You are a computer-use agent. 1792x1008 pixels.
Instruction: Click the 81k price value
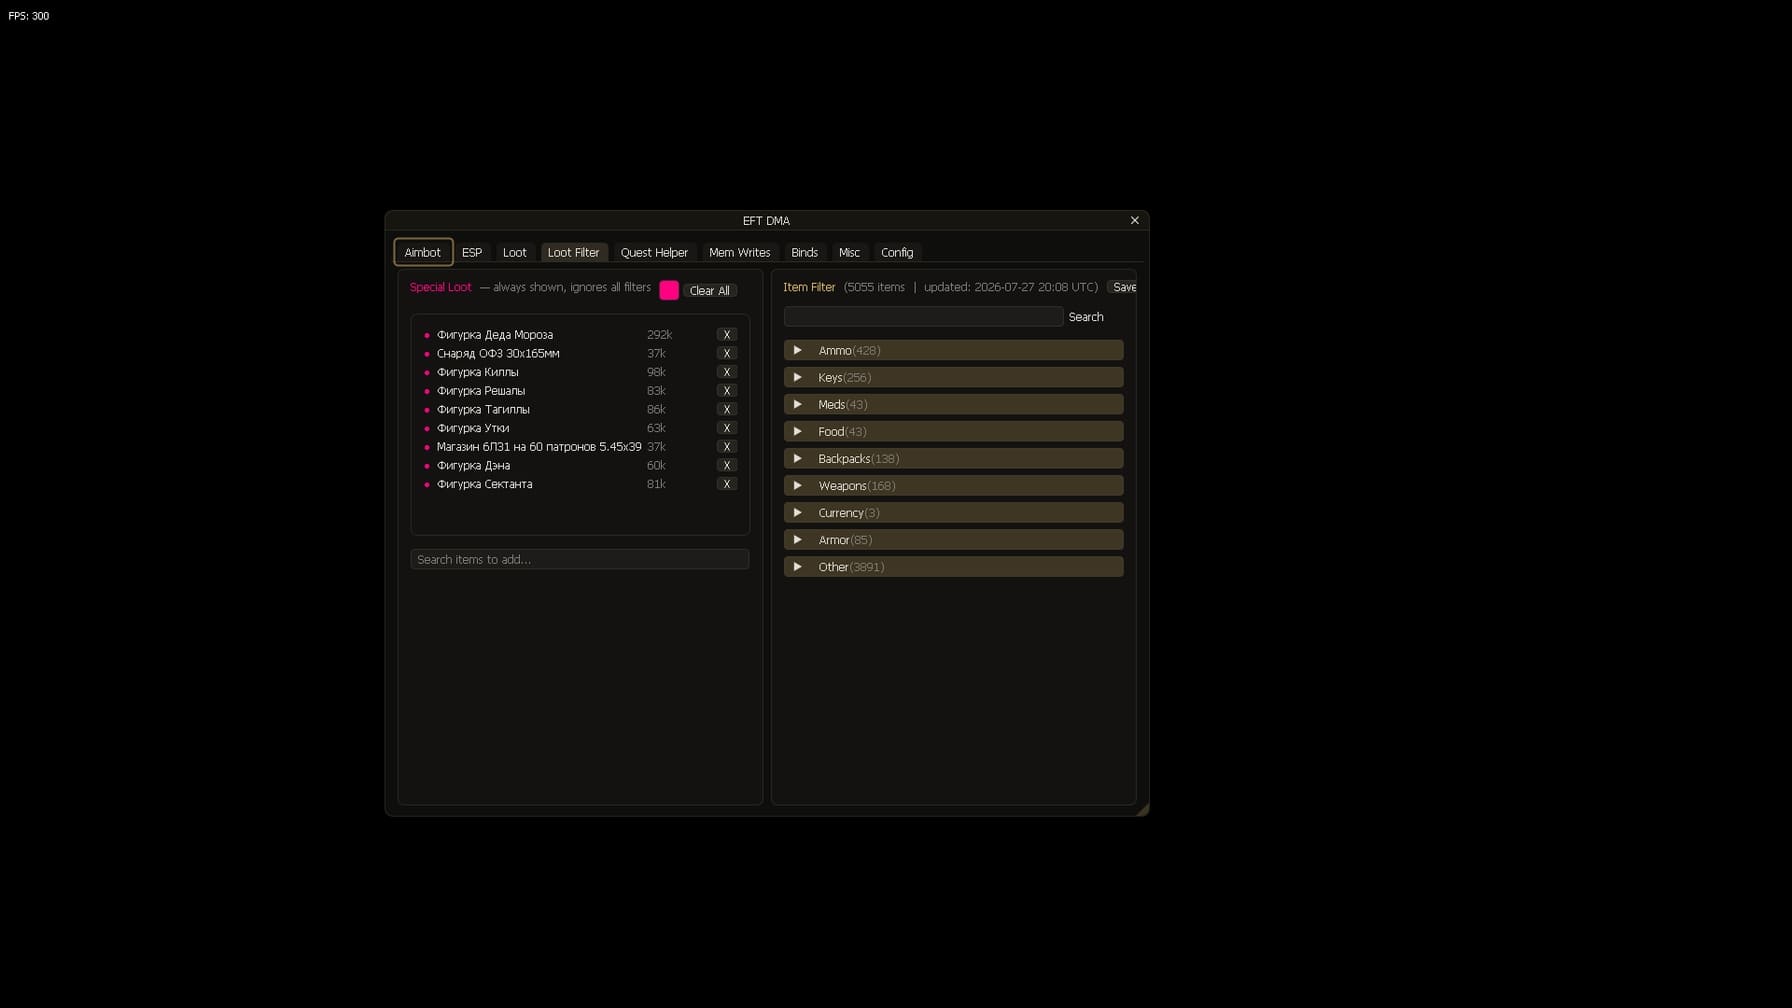click(x=656, y=484)
